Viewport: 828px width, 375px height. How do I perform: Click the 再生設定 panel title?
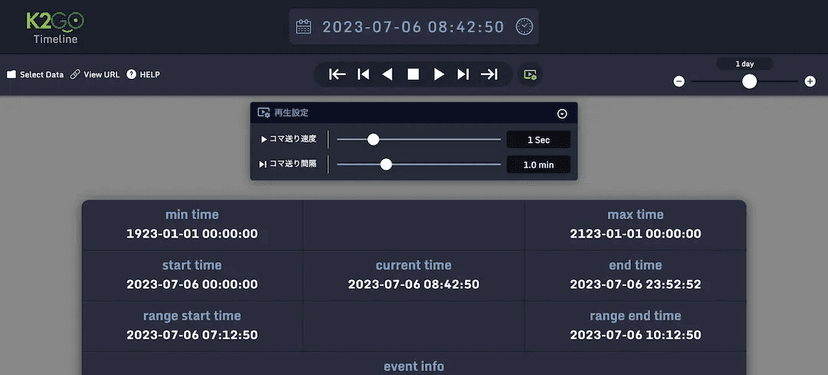point(291,112)
